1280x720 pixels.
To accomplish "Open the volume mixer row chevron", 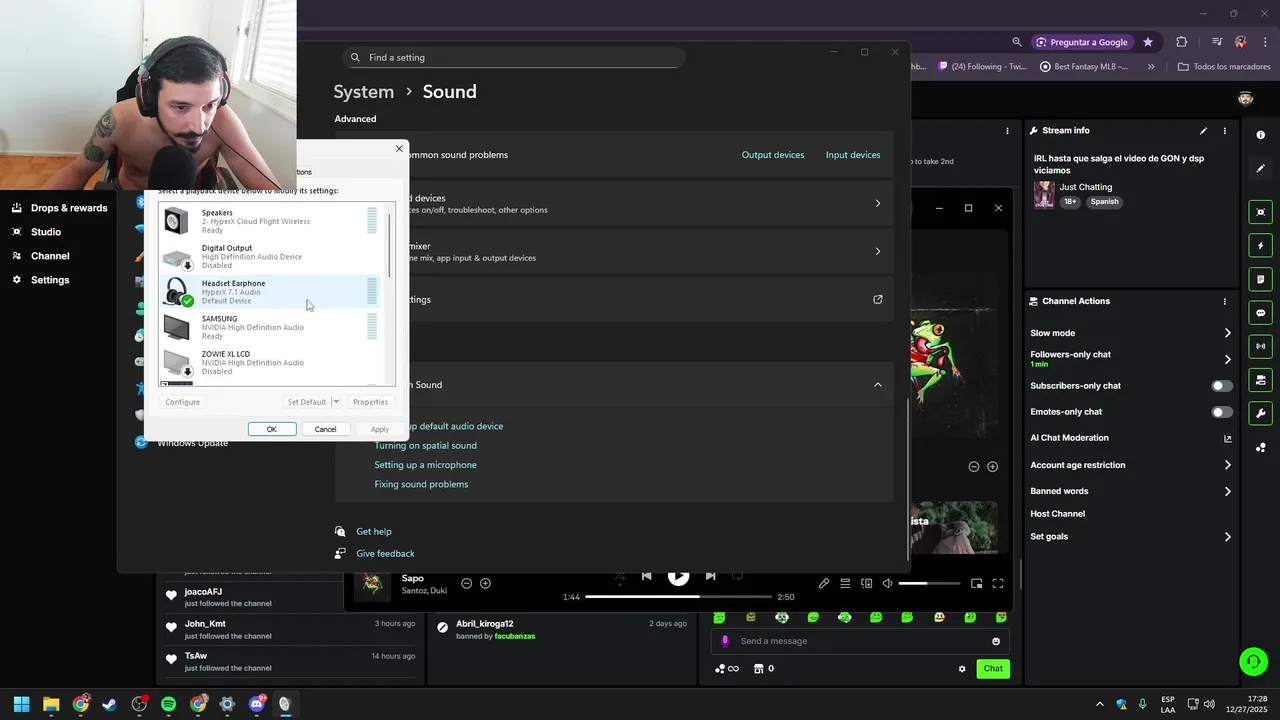I will click(x=878, y=251).
